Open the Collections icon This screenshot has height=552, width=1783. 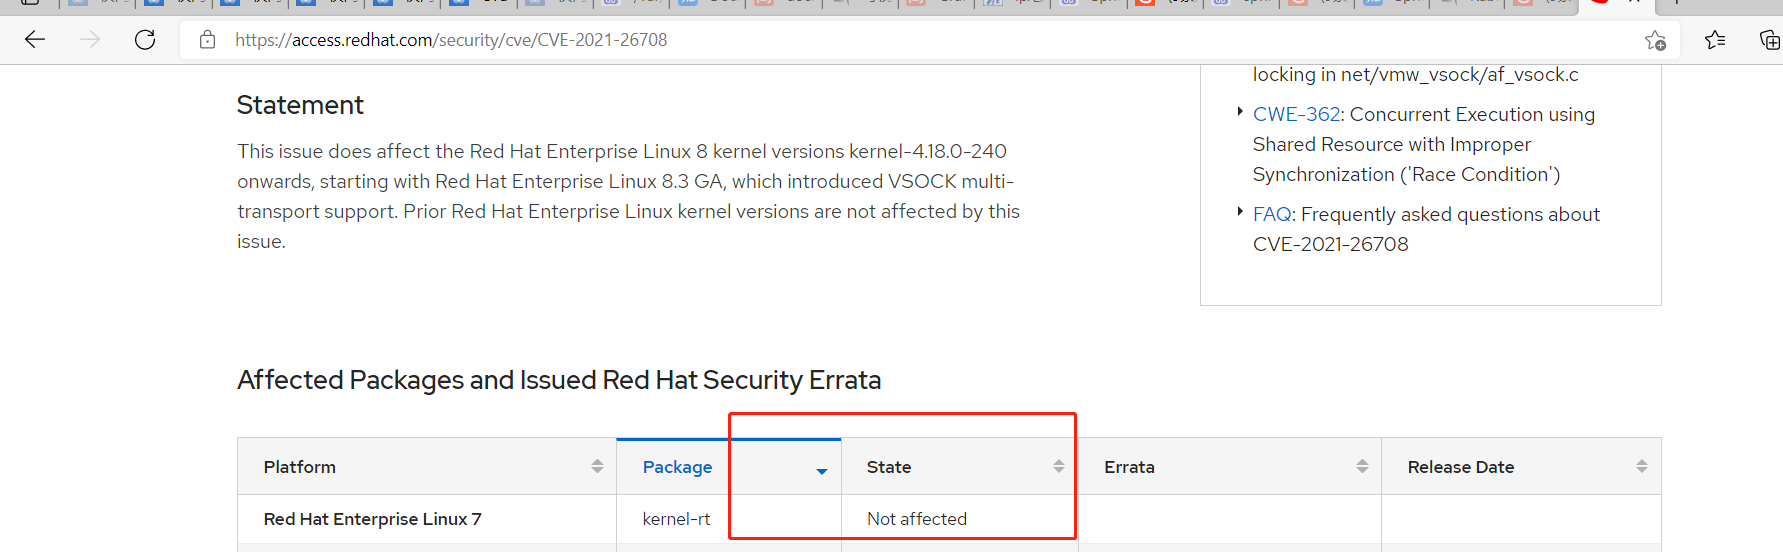click(1769, 40)
